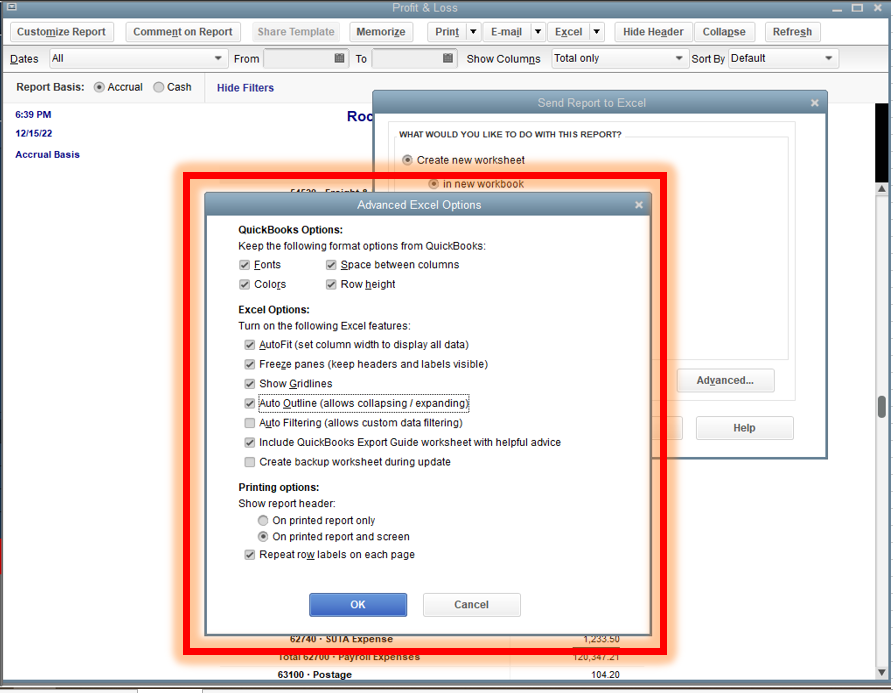Click Memorize button
The width and height of the screenshot is (893, 693).
point(381,32)
